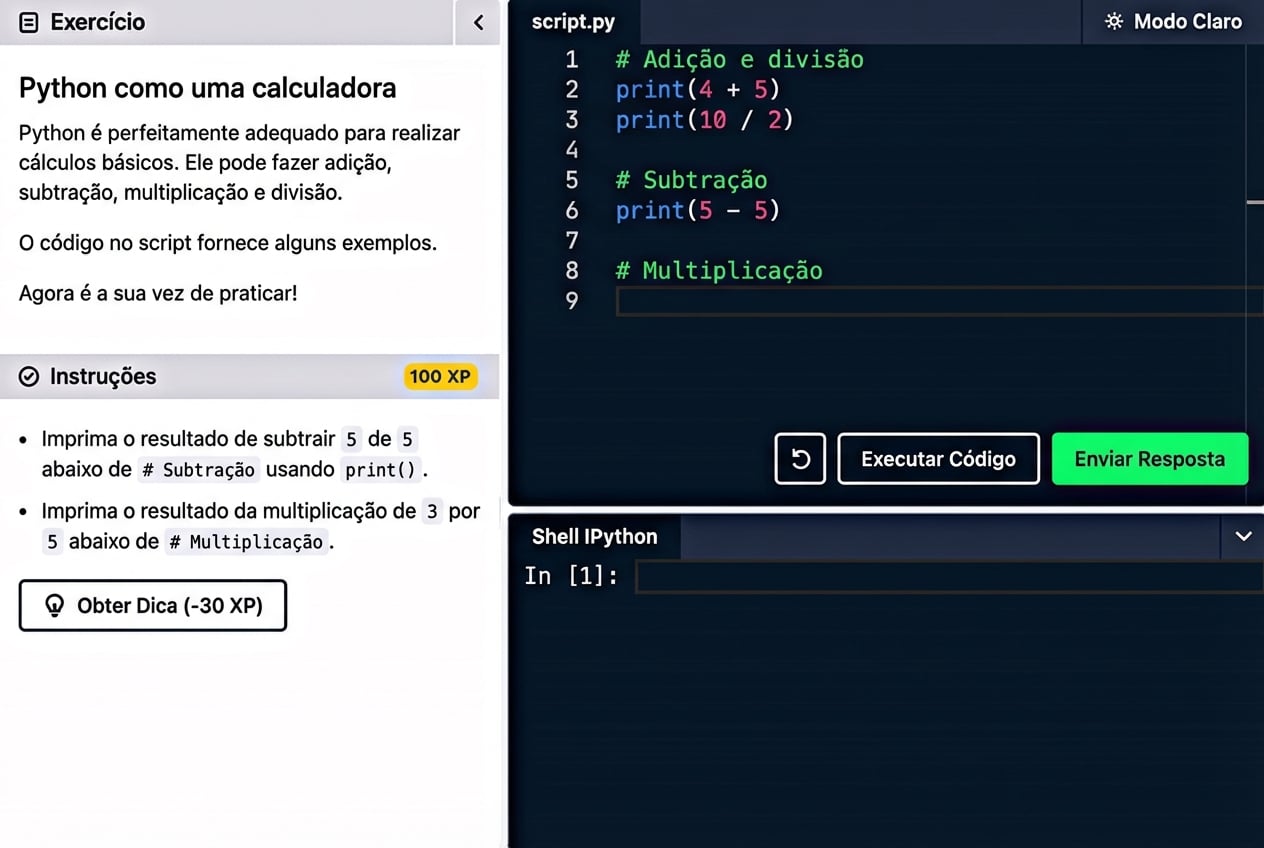The height and width of the screenshot is (848, 1264).
Task: Click code line print(4 + 5)
Action: (x=698, y=90)
